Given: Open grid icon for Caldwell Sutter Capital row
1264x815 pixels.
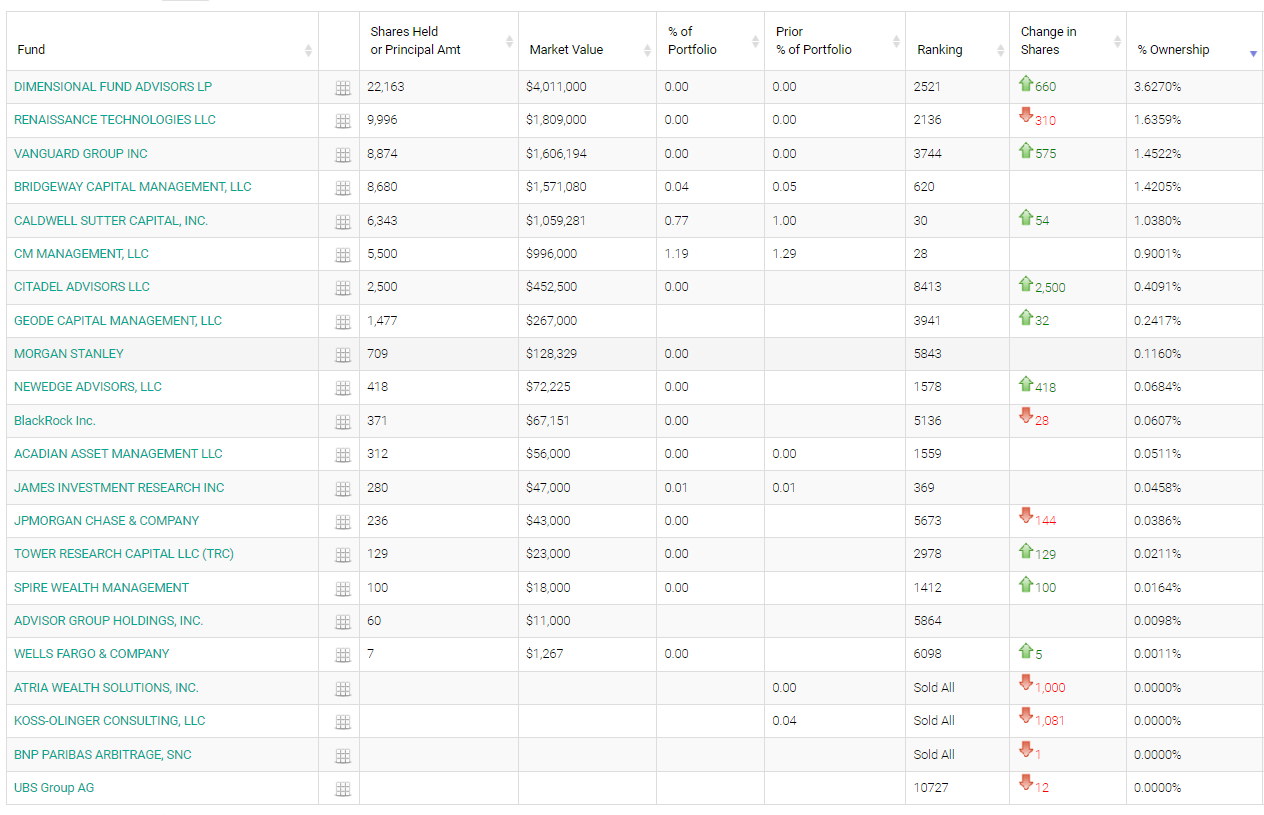Looking at the screenshot, I should point(343,222).
